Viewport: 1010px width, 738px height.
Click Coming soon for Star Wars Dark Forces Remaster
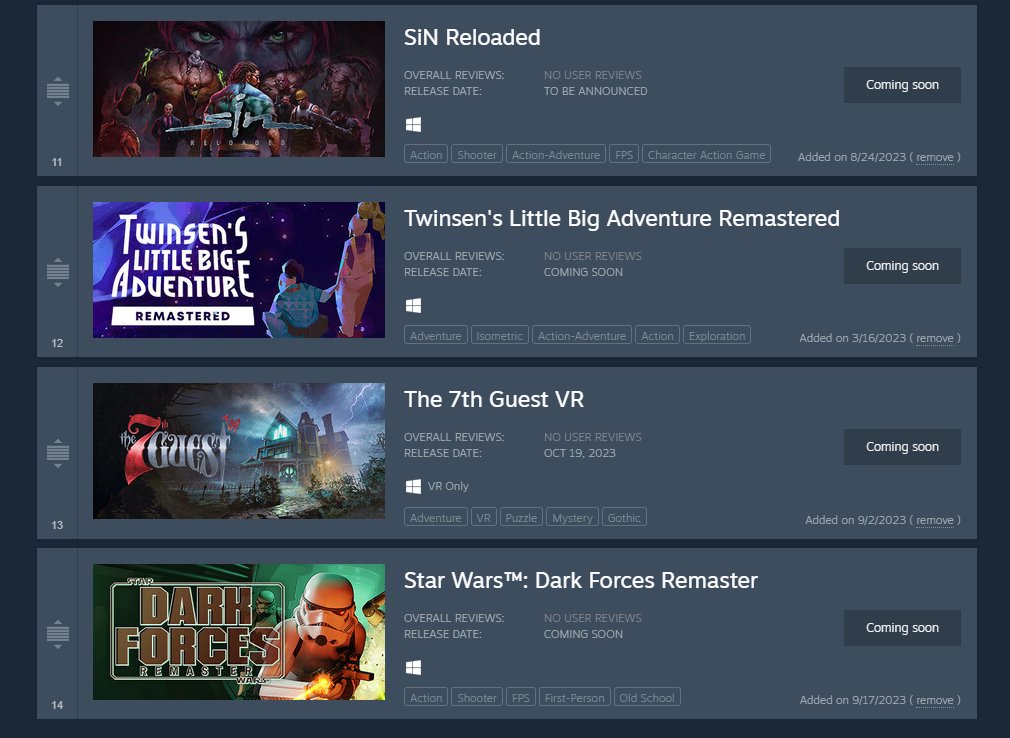click(x=902, y=628)
